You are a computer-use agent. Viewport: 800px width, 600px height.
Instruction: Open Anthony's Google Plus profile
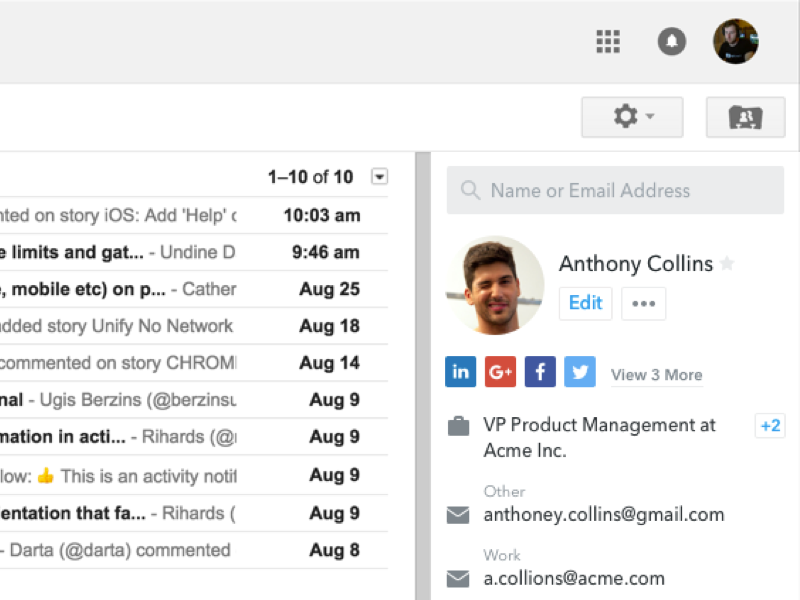[500, 372]
